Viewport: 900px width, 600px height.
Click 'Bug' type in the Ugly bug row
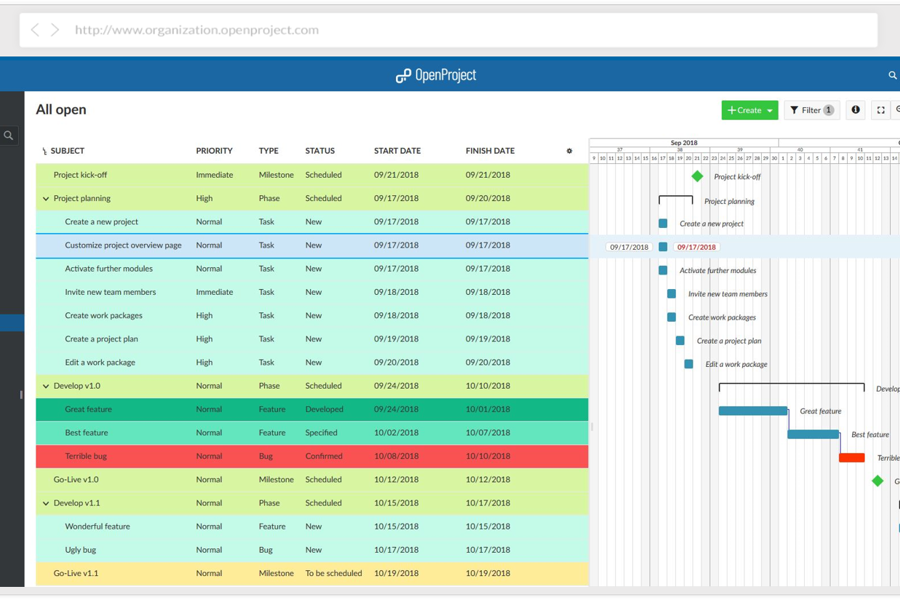[266, 550]
